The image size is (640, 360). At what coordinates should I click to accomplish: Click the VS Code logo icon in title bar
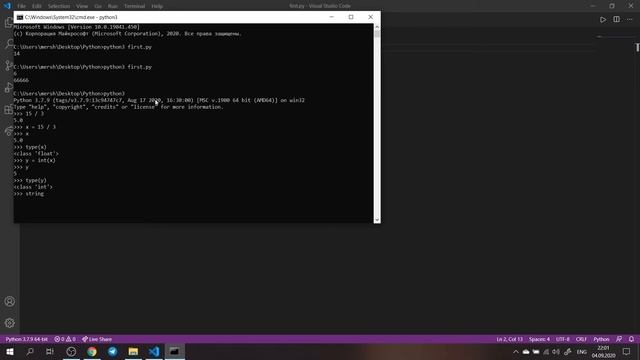(x=7, y=6)
